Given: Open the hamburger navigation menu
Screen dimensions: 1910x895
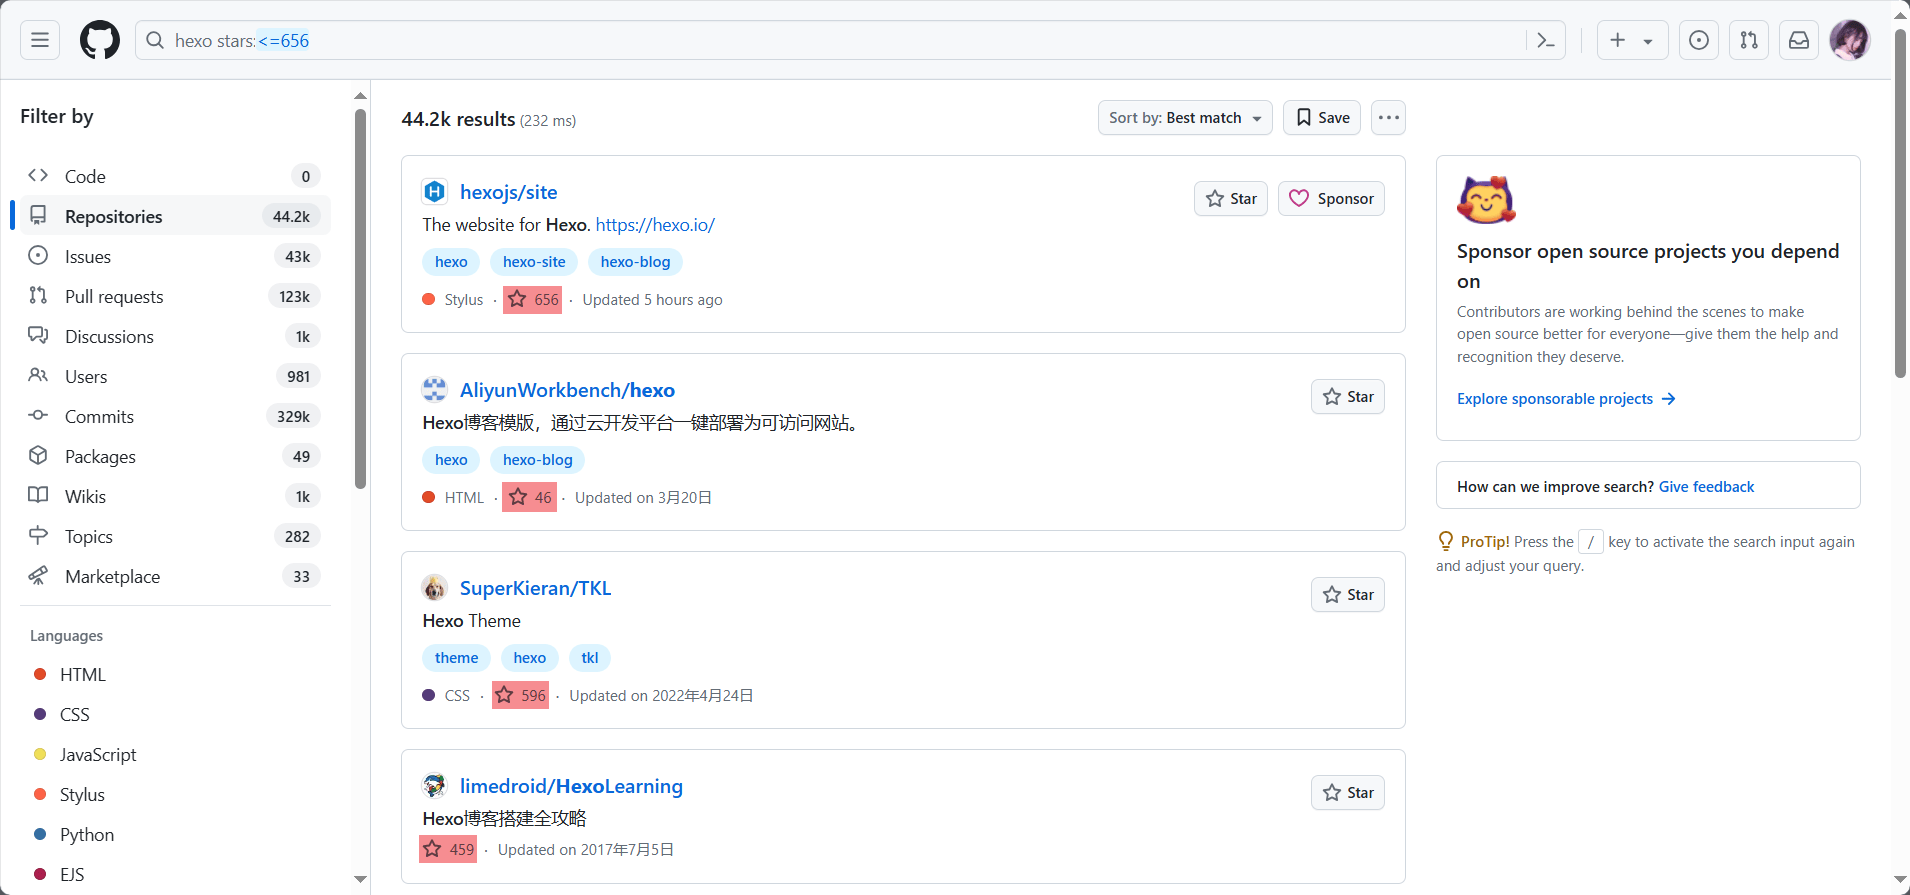Looking at the screenshot, I should pos(40,40).
